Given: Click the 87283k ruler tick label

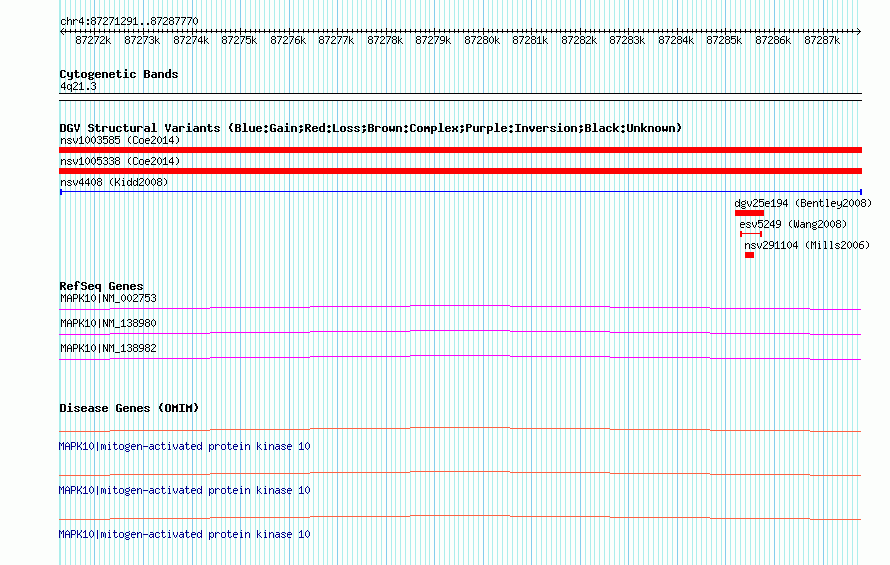Looking at the screenshot, I should click(x=627, y=40).
